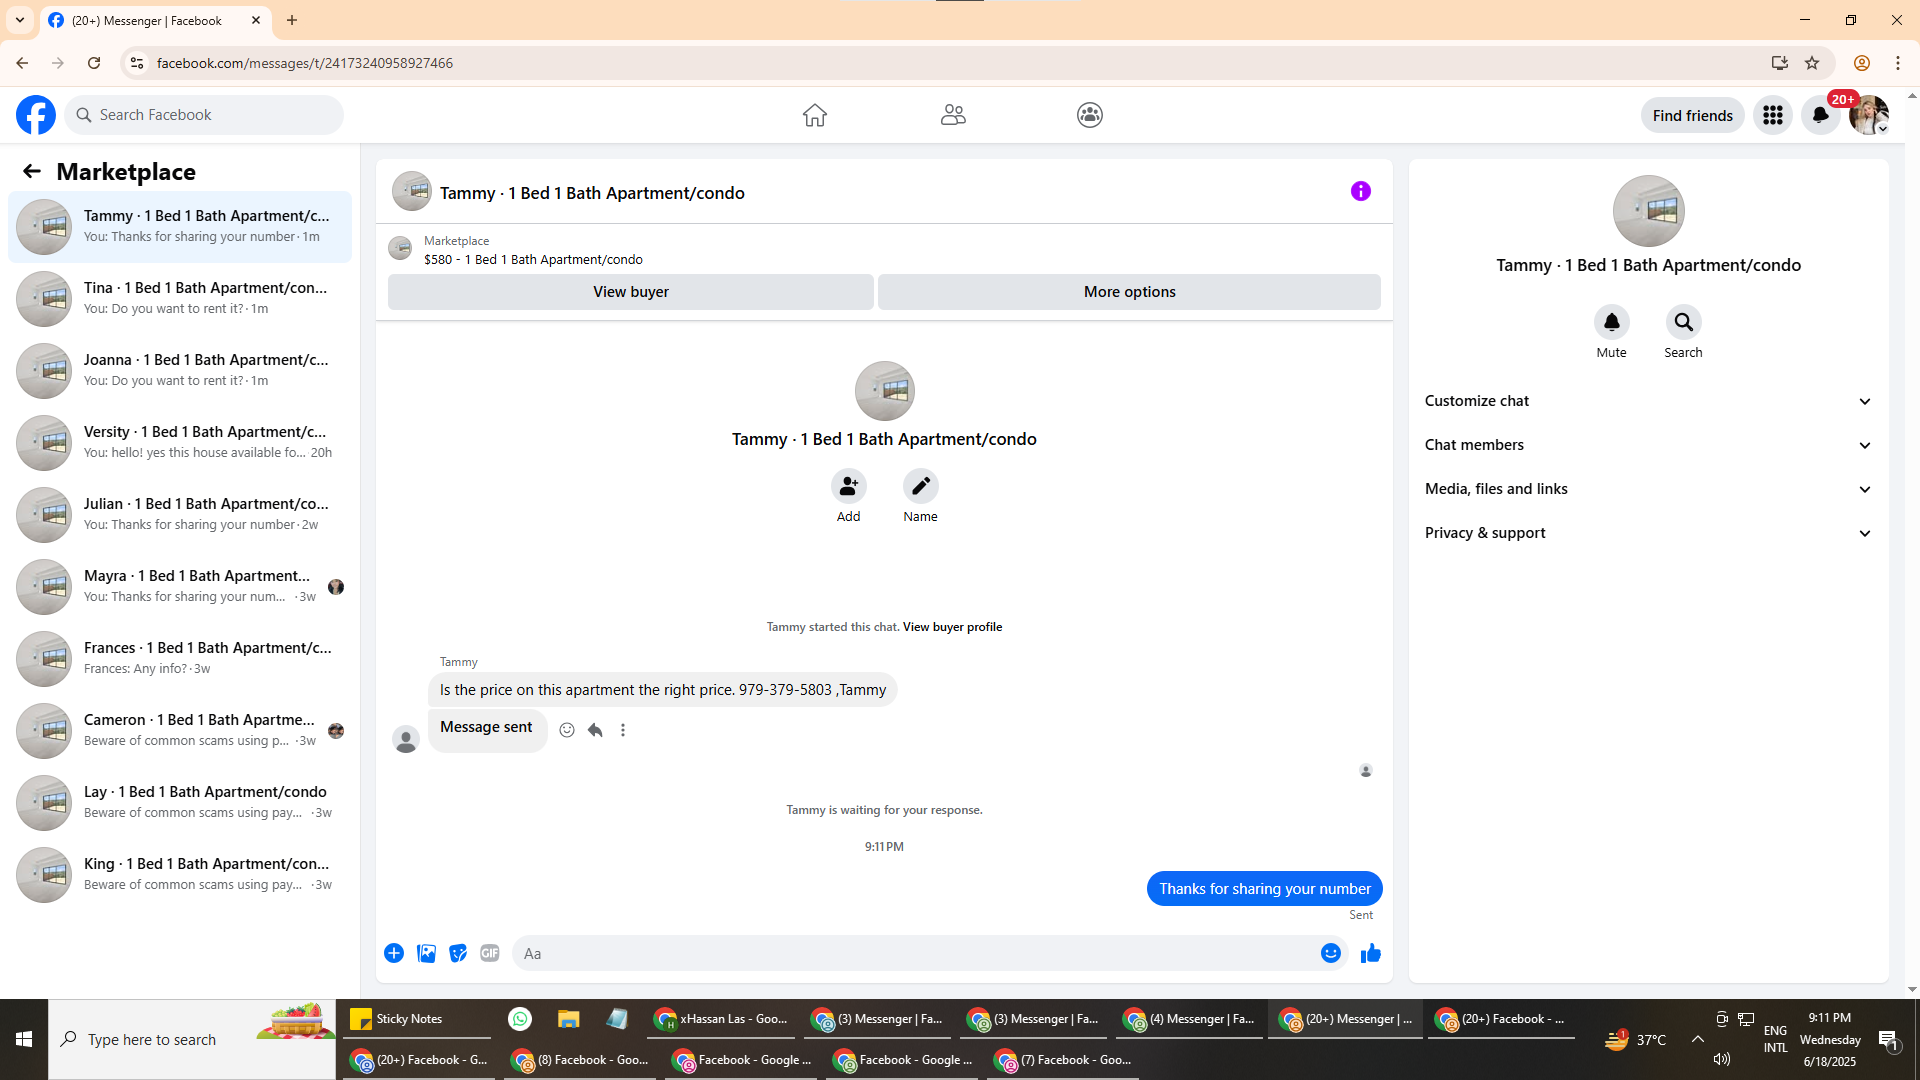Open Mayra apartment conversation

(180, 586)
